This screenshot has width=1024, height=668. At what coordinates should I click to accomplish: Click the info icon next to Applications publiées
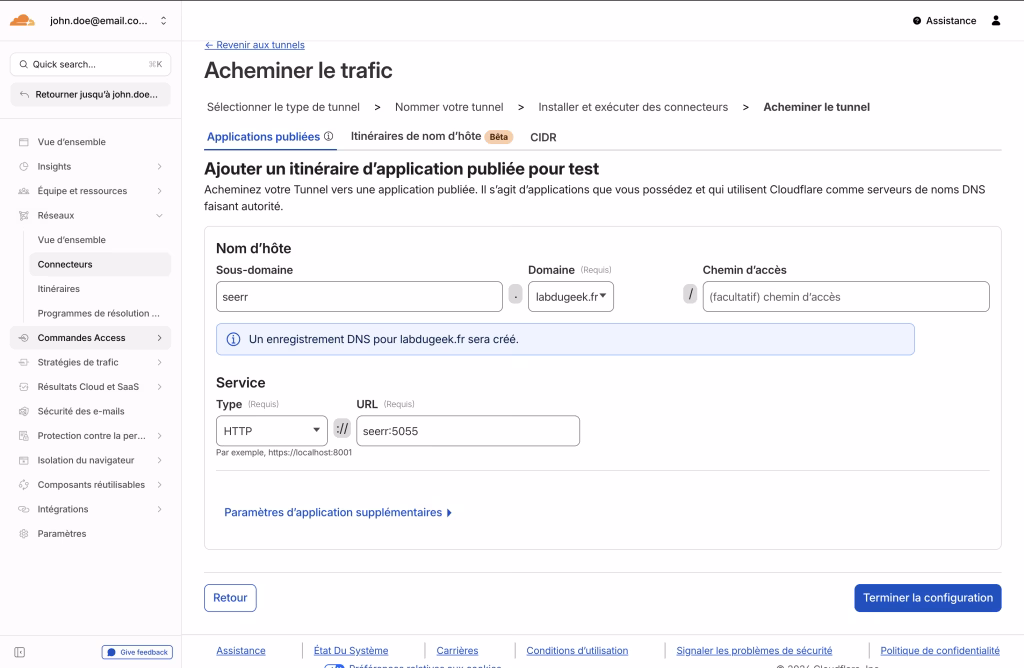330,136
